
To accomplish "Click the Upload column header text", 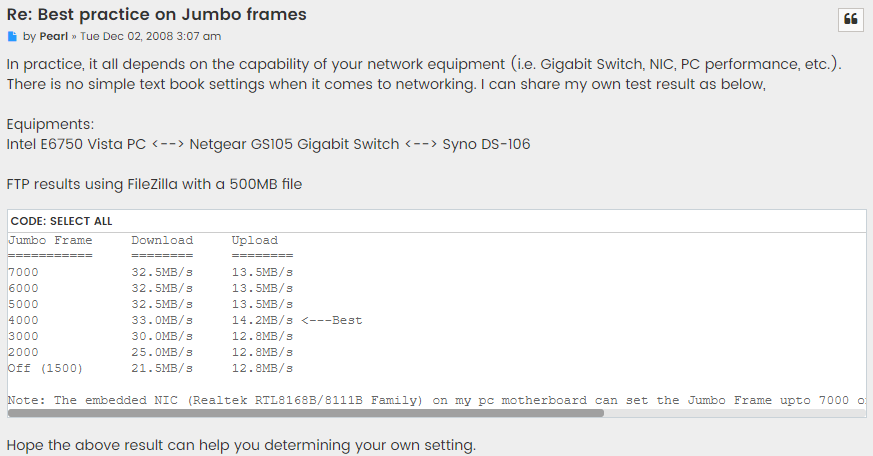I will [x=254, y=241].
